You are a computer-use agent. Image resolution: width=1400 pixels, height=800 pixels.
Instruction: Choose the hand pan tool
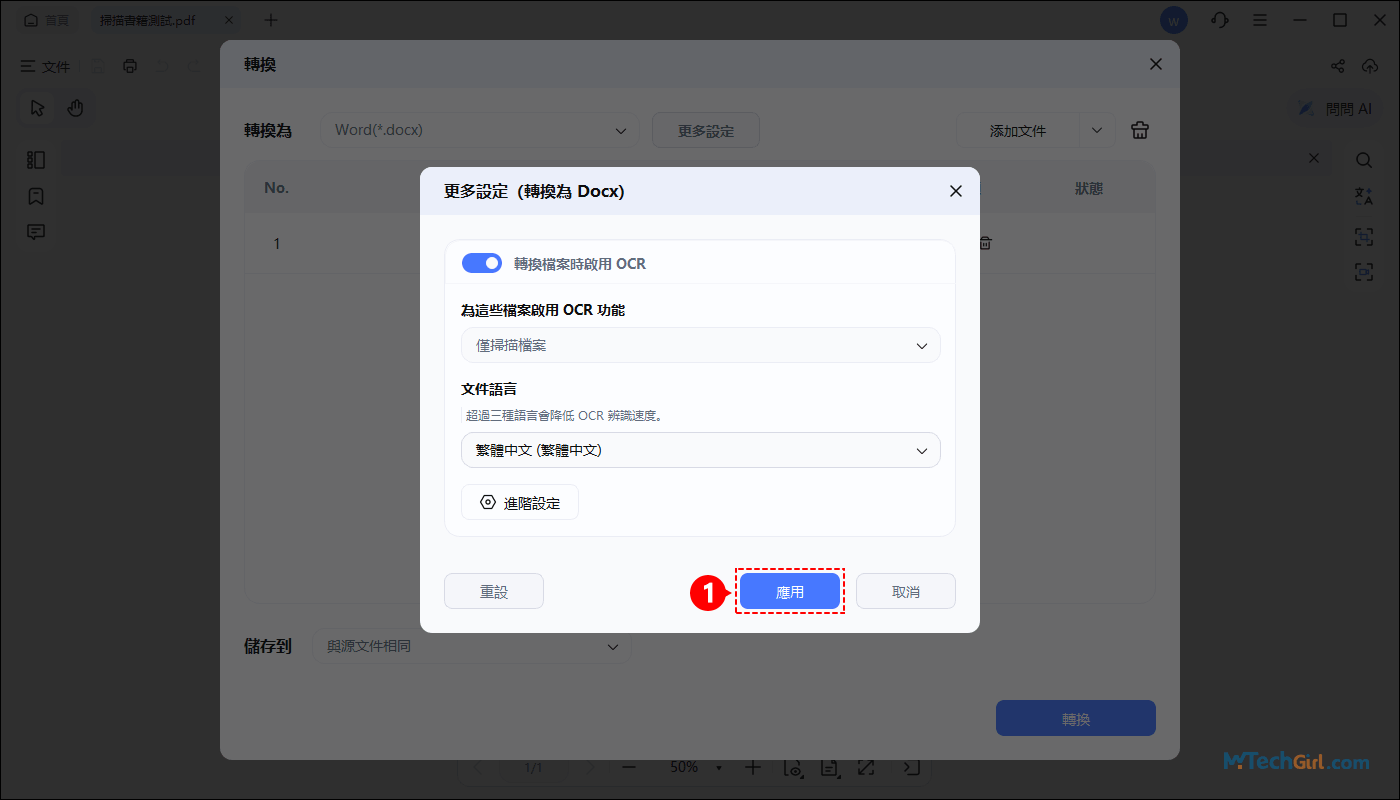click(x=75, y=108)
